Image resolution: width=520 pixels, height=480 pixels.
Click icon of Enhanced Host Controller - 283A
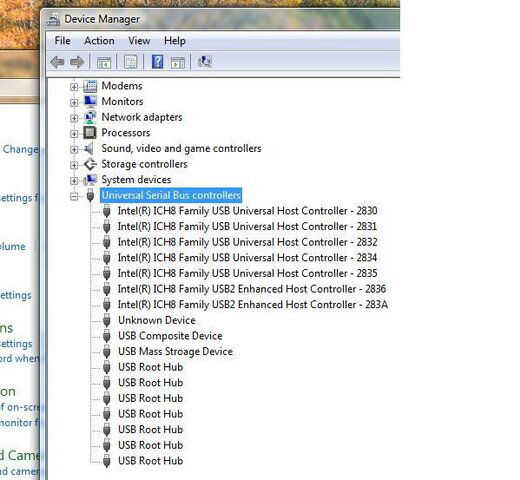(107, 305)
